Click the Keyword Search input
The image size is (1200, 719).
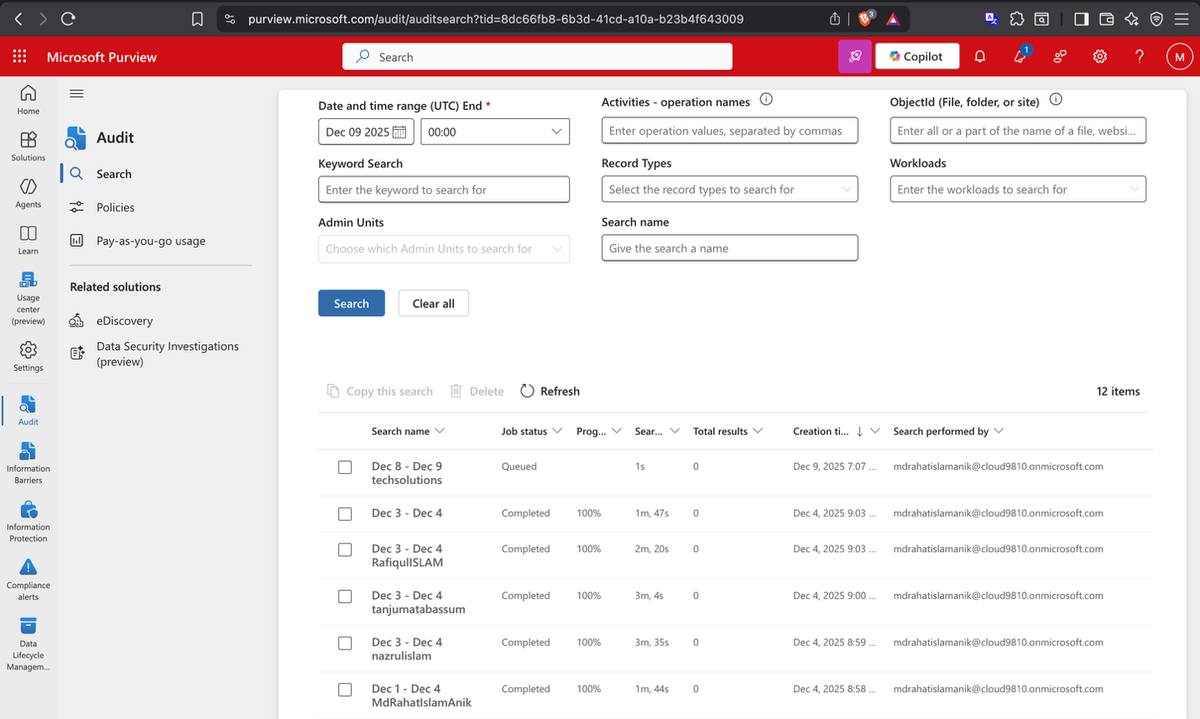[x=443, y=189]
